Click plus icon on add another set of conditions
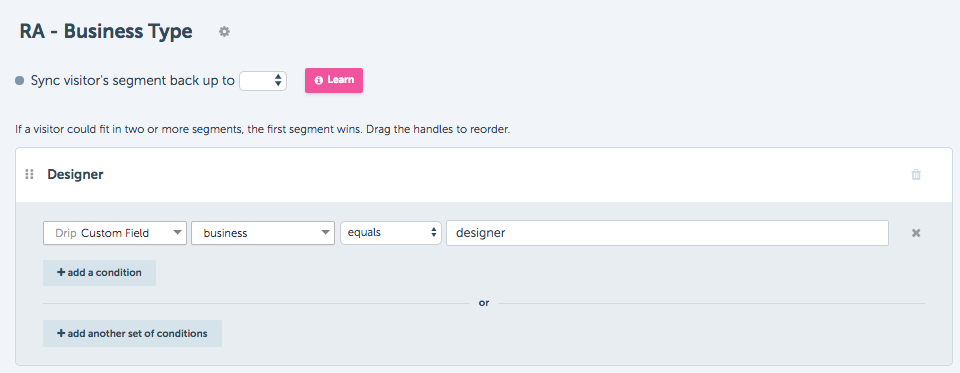This screenshot has width=960, height=373. 61,334
